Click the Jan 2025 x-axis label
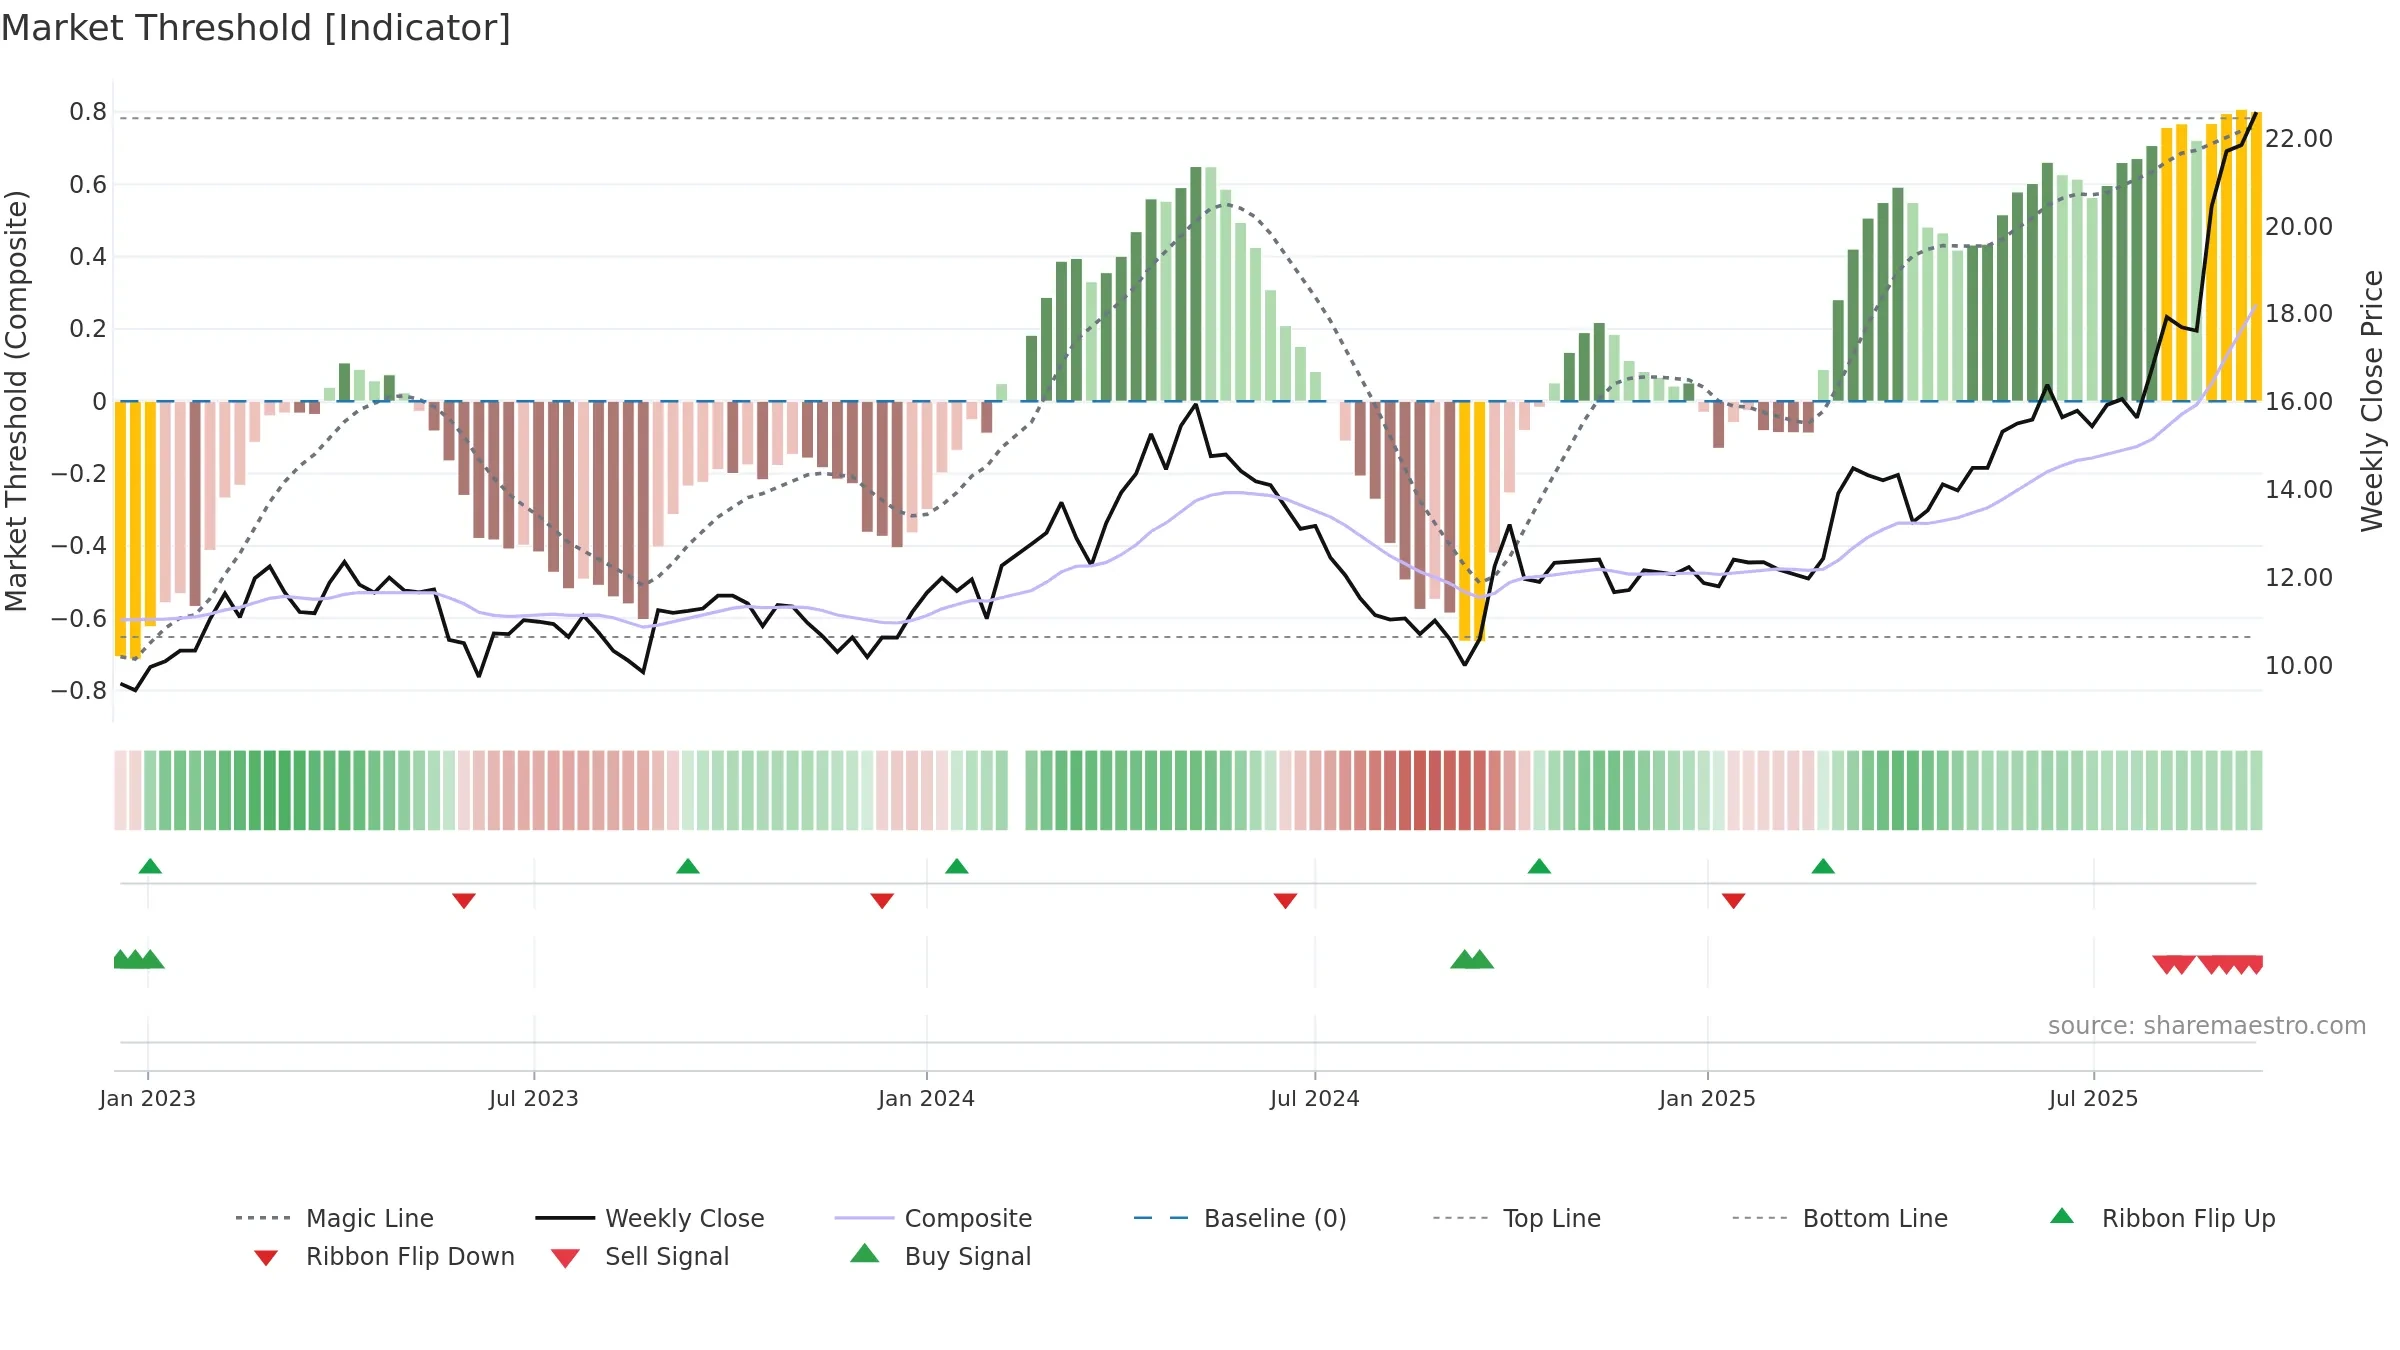 click(1708, 1098)
